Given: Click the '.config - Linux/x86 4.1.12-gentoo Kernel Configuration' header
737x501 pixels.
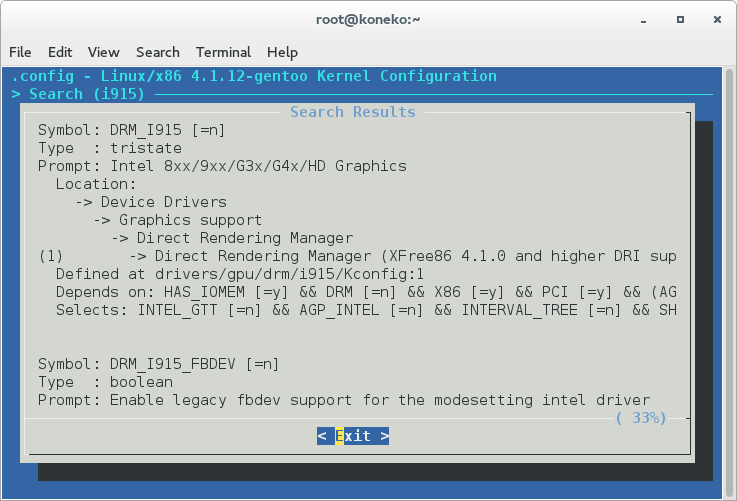Looking at the screenshot, I should (x=254, y=76).
